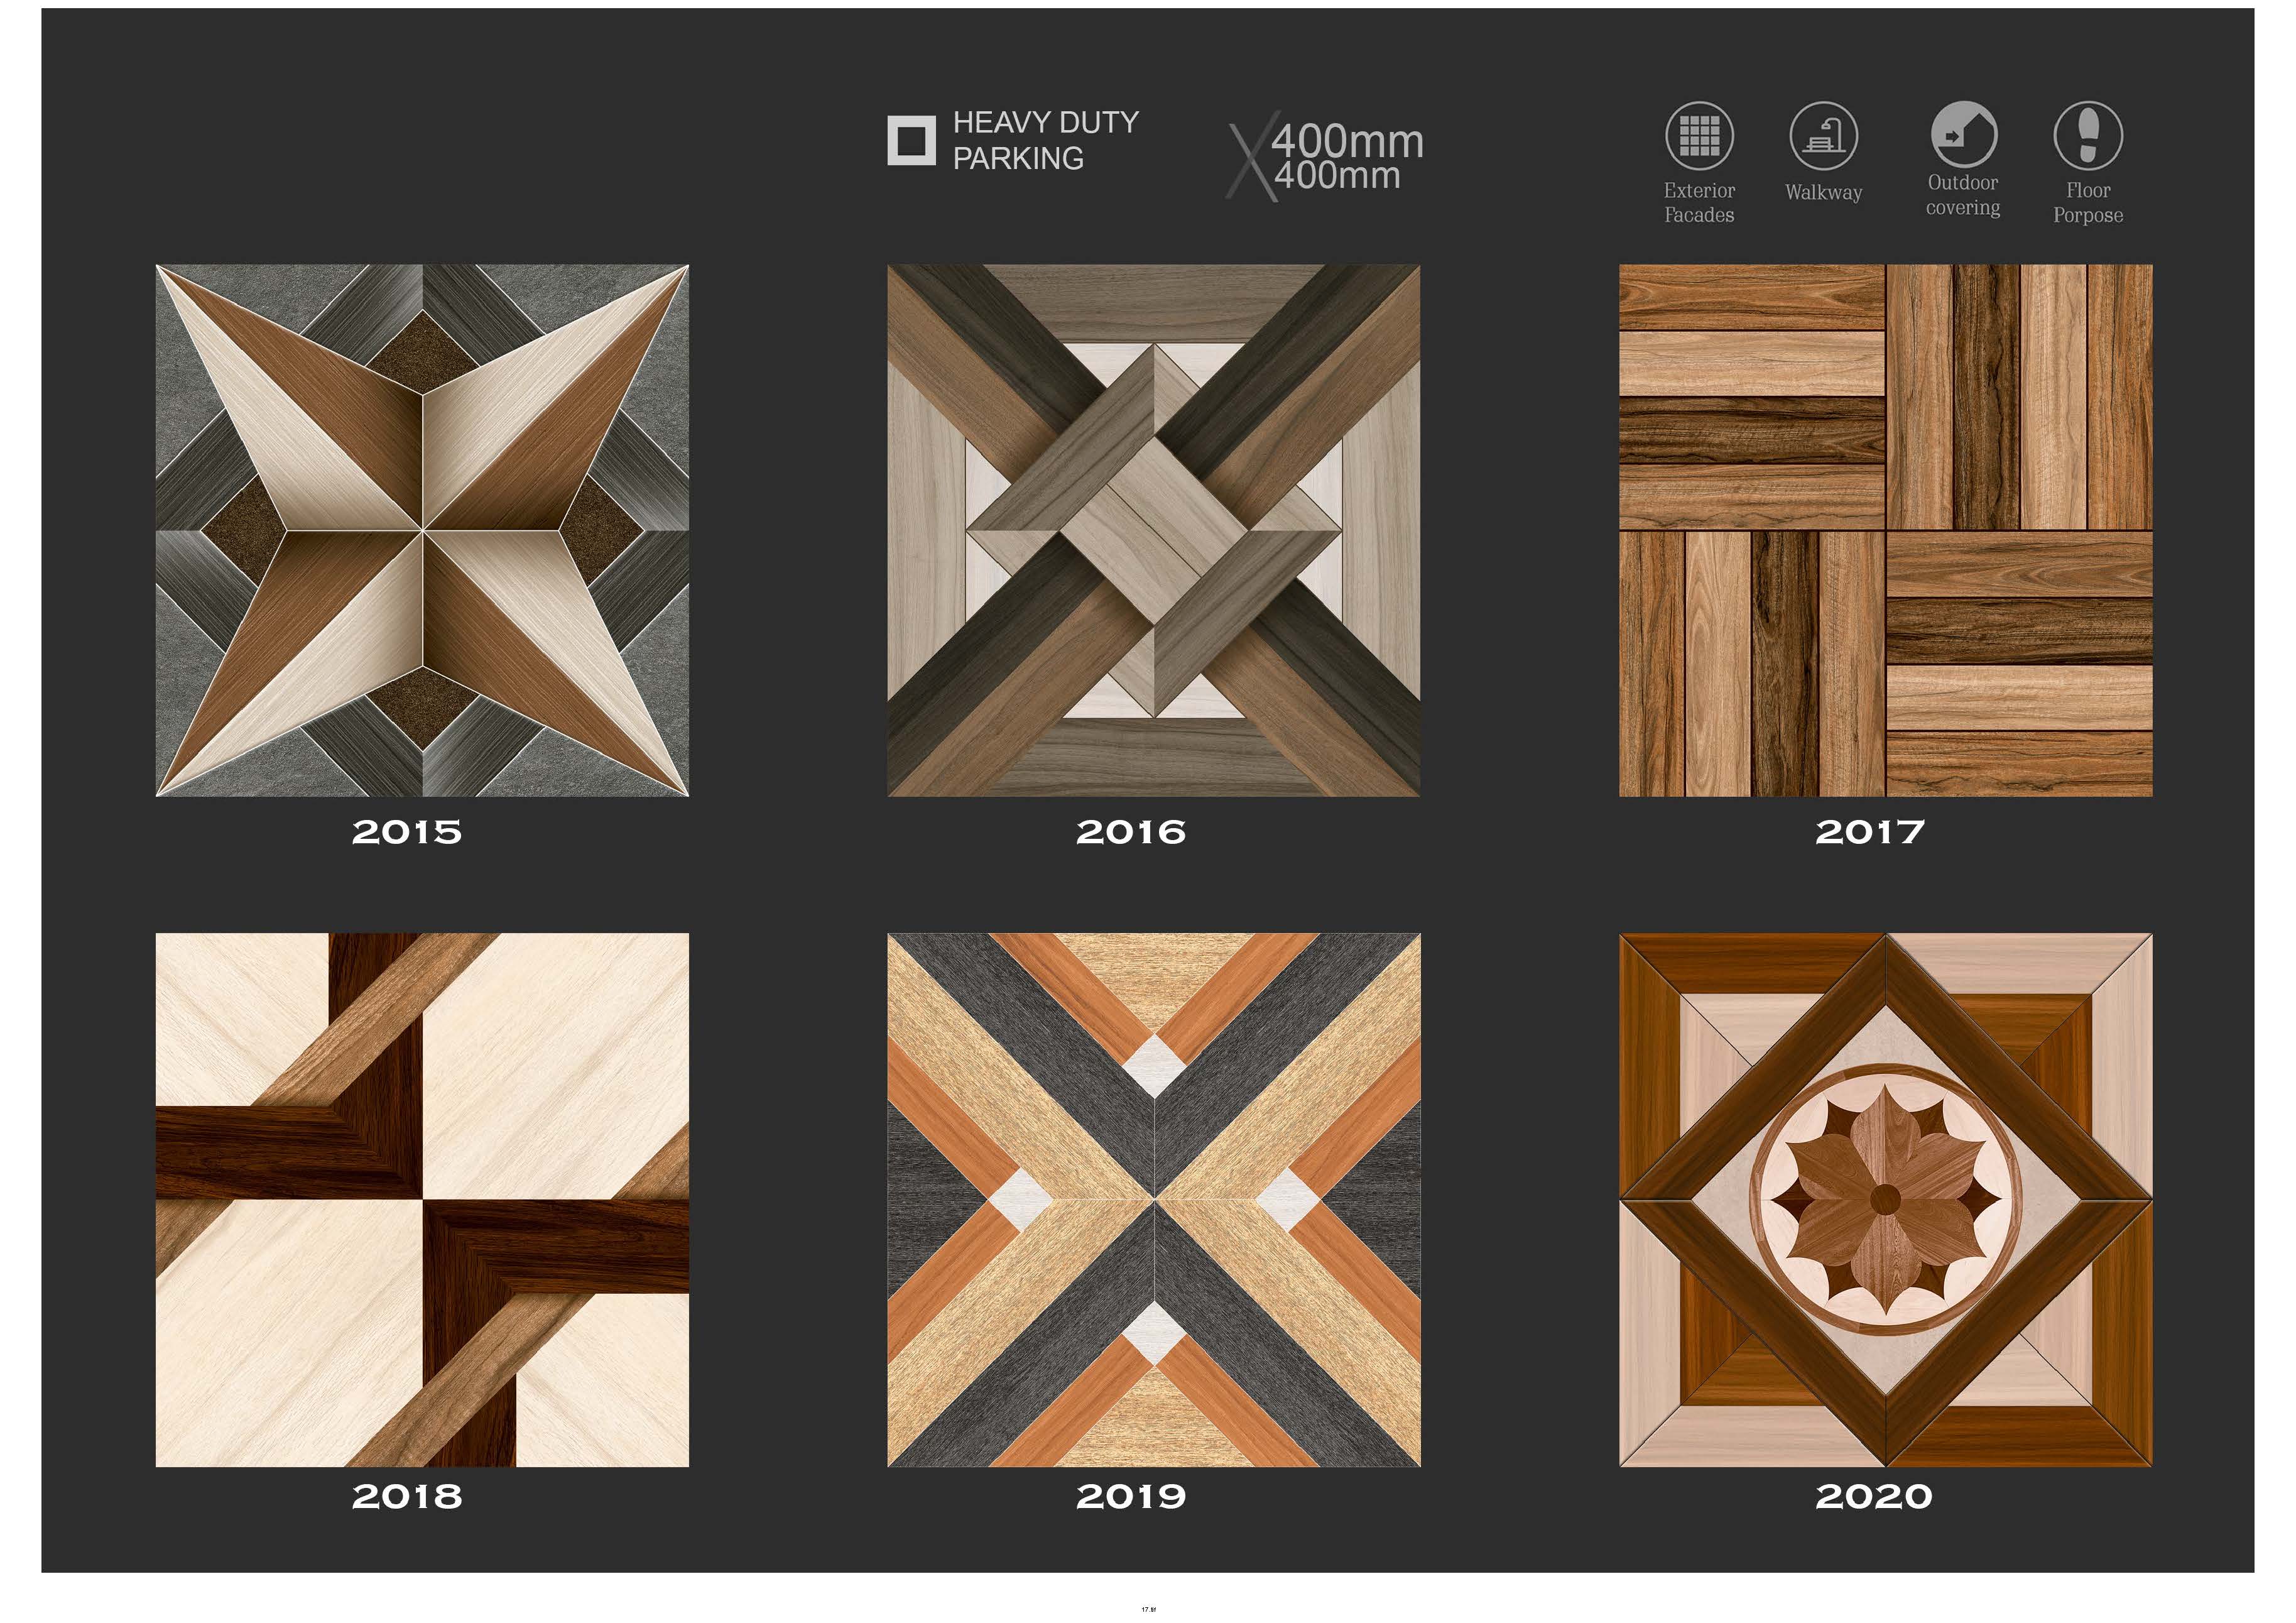Click the Outdoor covering house icon

1963,134
